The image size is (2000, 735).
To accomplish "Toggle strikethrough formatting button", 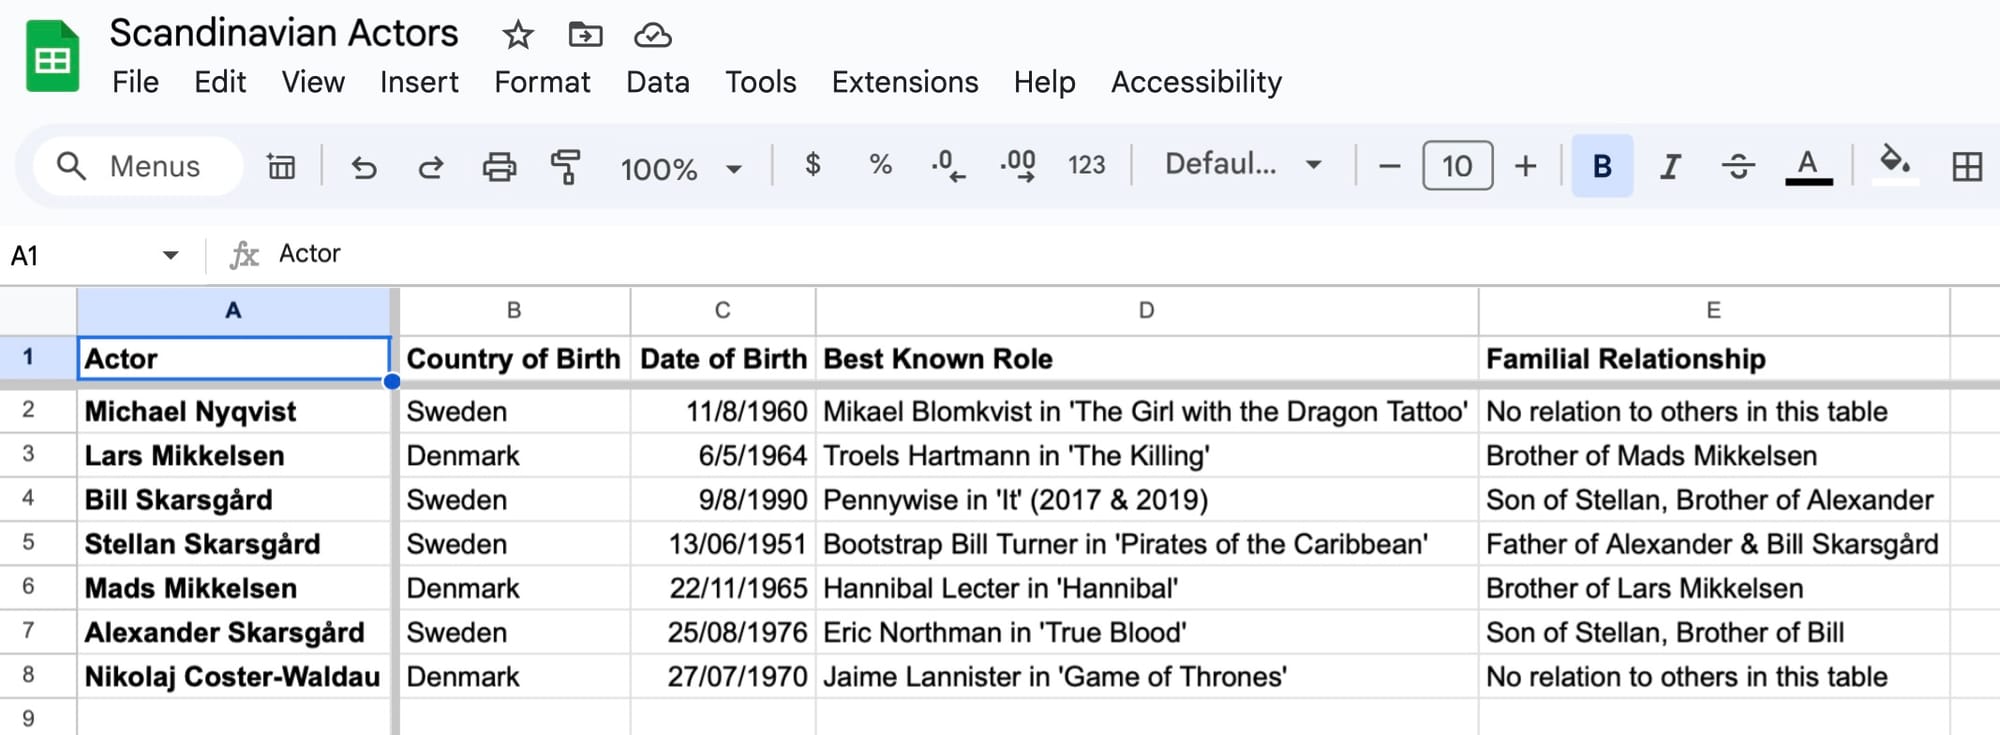I will point(1738,167).
